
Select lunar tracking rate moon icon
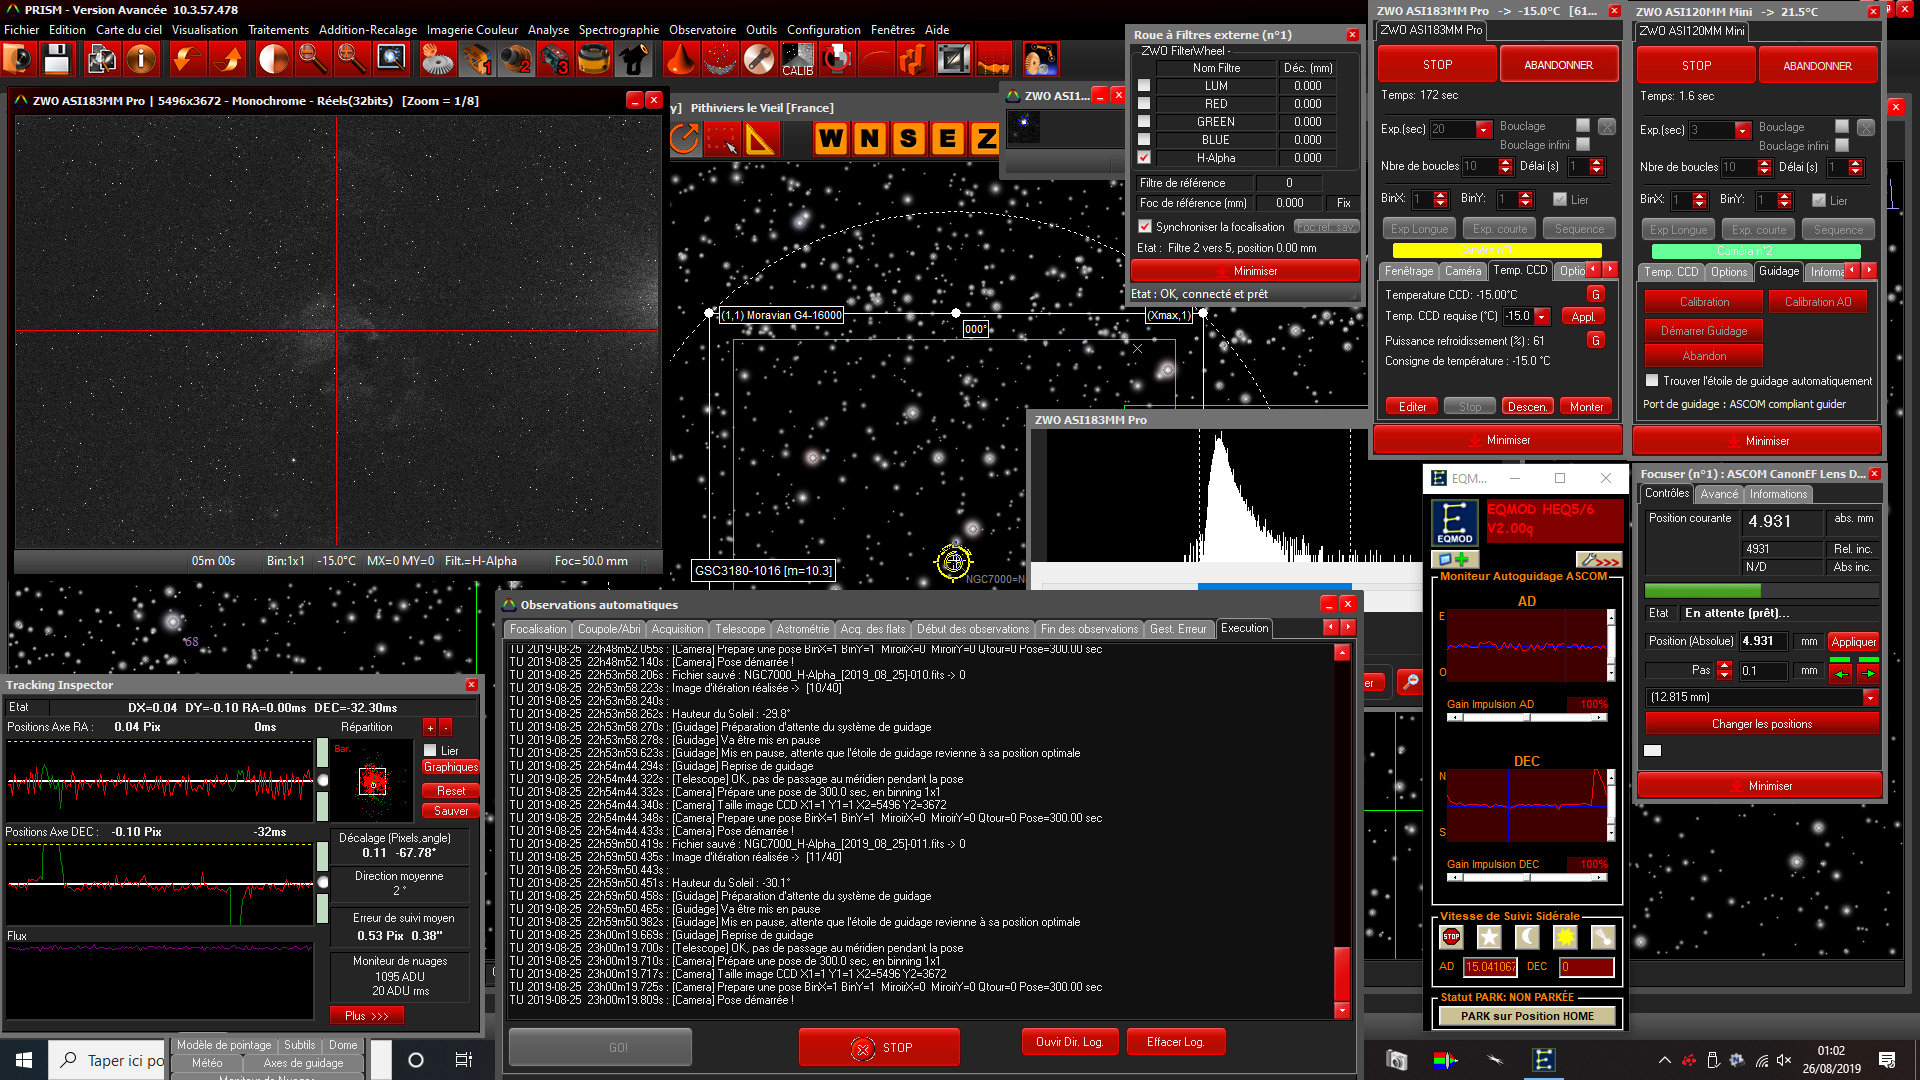coord(1527,937)
